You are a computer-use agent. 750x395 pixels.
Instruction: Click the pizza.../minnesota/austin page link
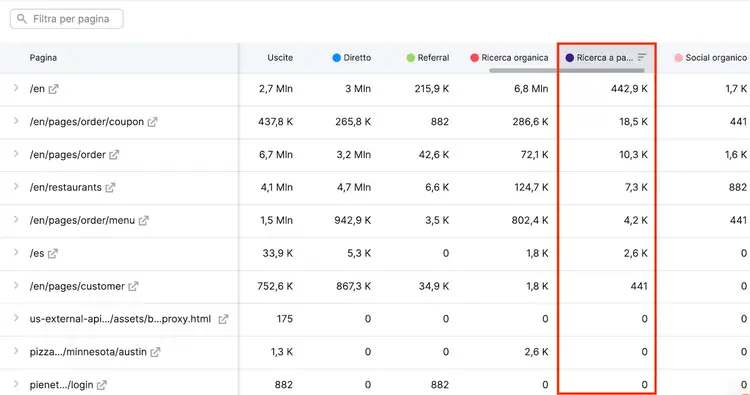[x=88, y=352]
